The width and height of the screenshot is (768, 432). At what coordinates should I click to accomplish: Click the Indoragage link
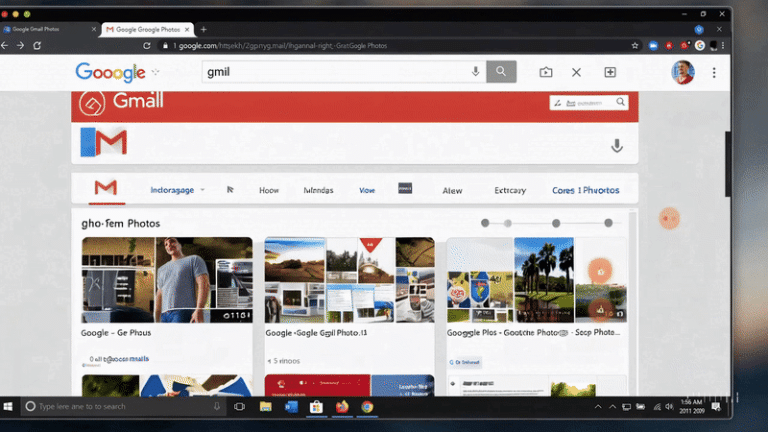(172, 190)
